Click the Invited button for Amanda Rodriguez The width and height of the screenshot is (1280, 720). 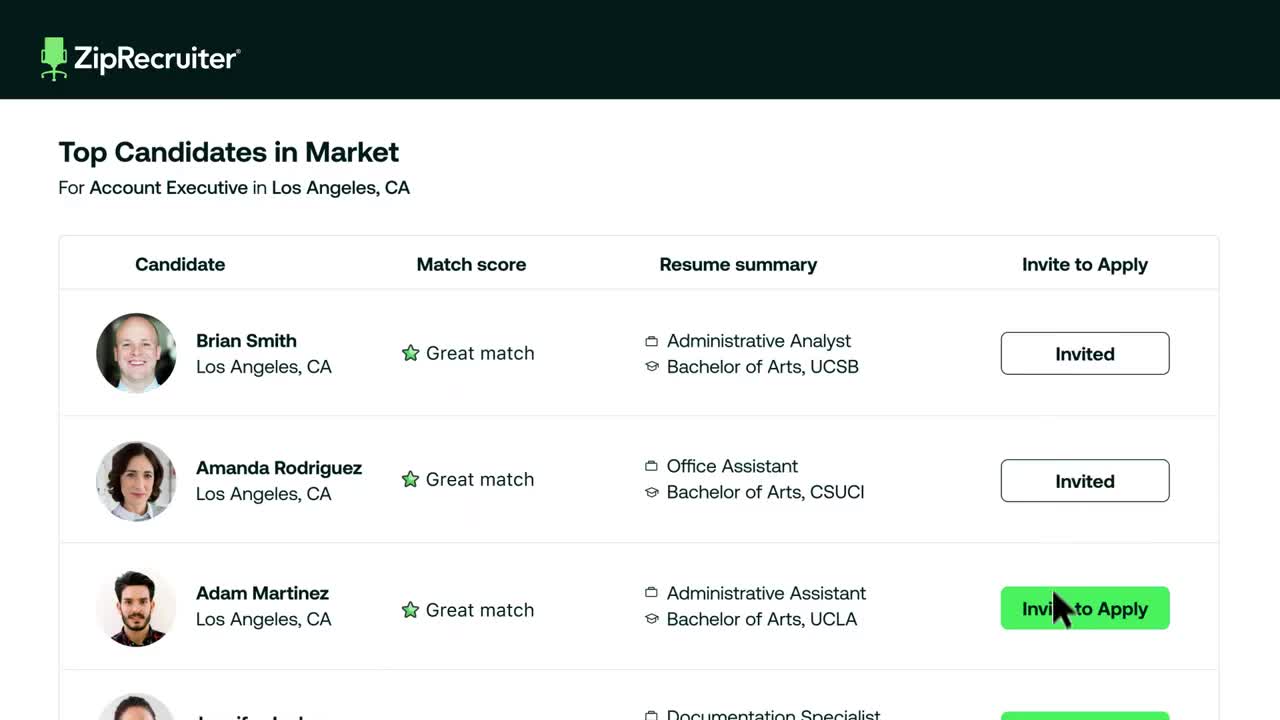pyautogui.click(x=1084, y=481)
